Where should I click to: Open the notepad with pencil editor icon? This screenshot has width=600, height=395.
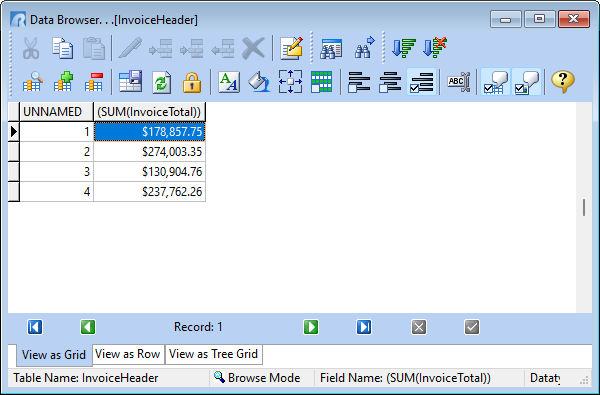click(291, 48)
